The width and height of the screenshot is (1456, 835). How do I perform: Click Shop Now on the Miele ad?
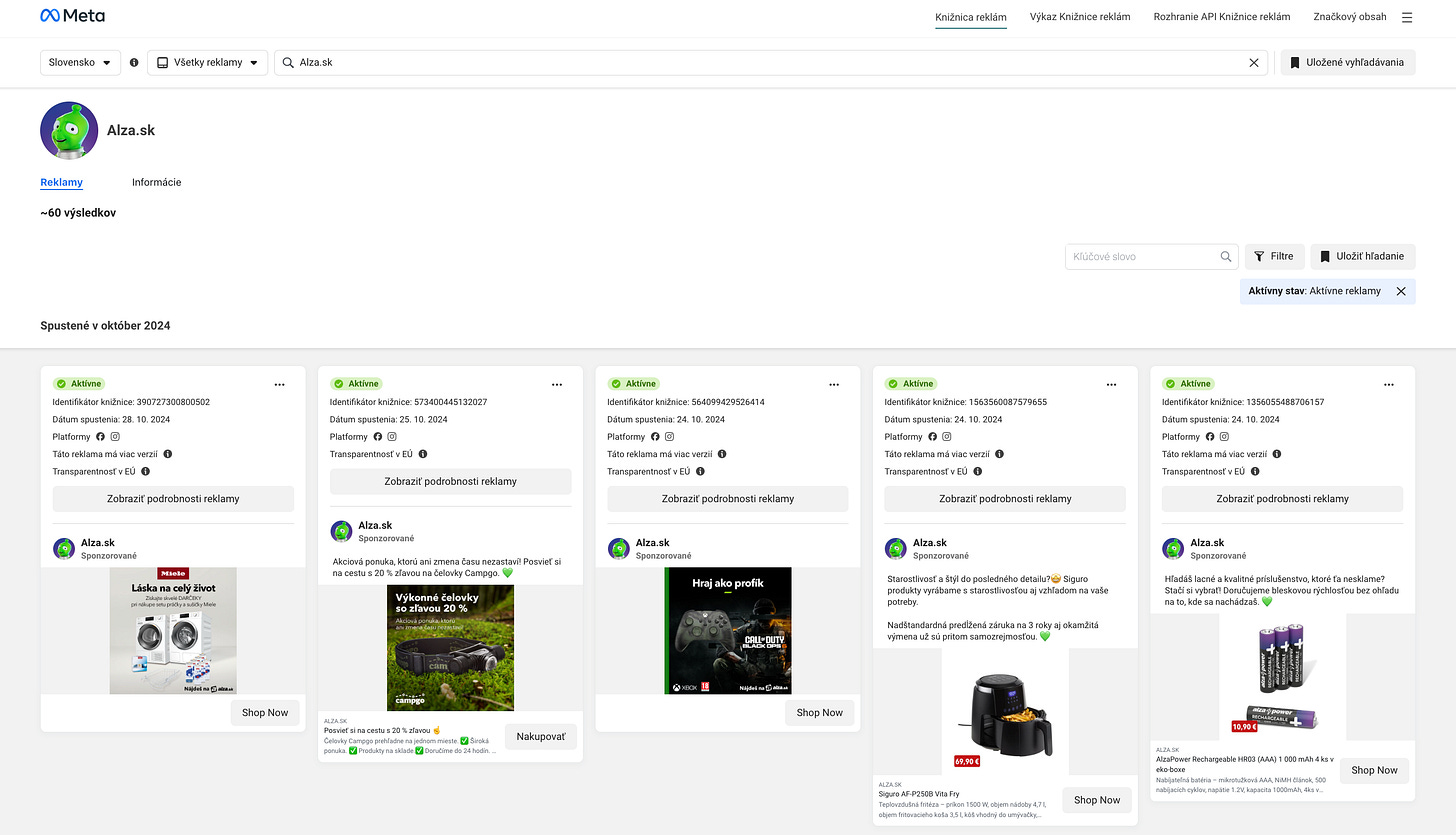265,713
